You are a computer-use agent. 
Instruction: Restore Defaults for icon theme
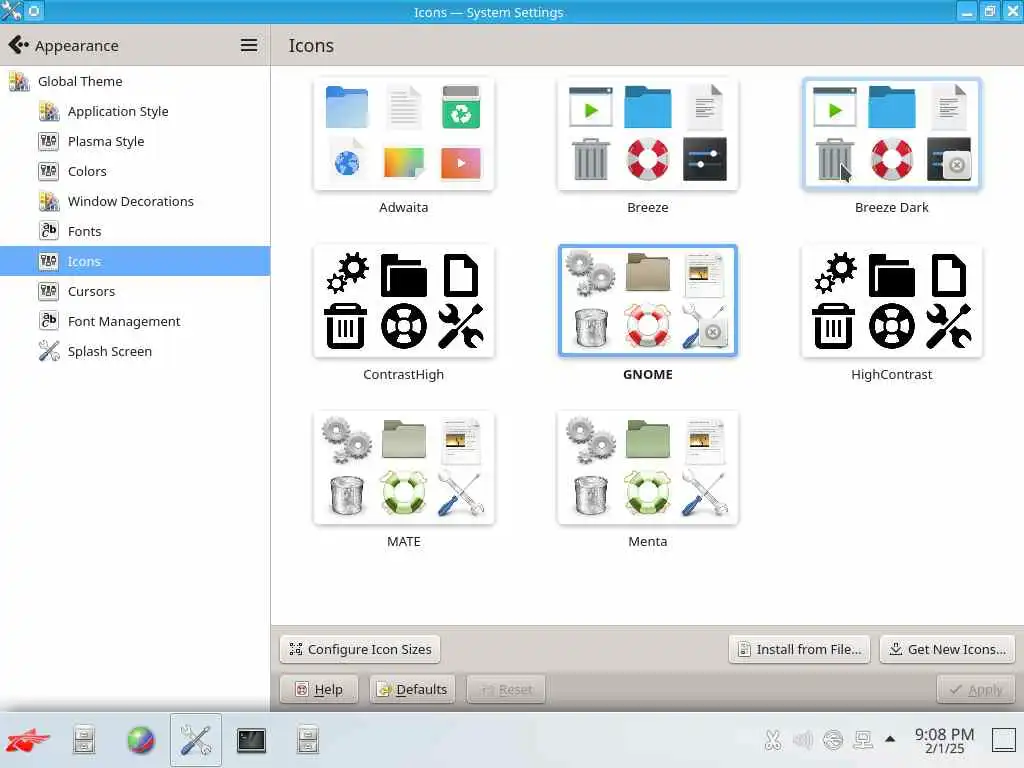tap(412, 690)
